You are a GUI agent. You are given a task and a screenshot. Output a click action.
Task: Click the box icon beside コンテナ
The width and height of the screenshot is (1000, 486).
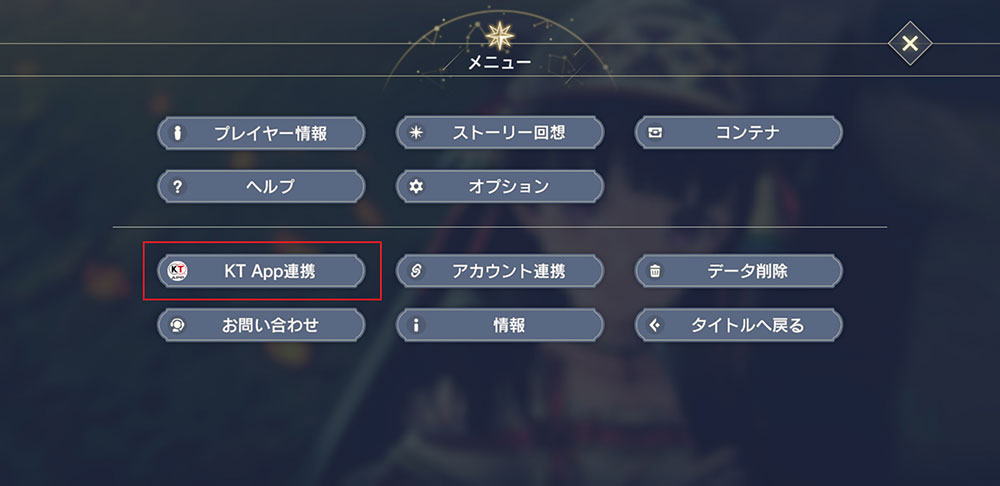[655, 132]
